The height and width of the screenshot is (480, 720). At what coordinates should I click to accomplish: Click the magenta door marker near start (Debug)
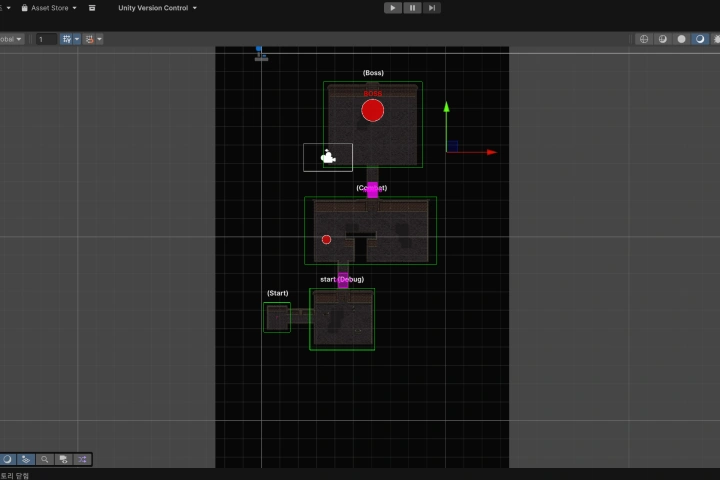pos(343,280)
